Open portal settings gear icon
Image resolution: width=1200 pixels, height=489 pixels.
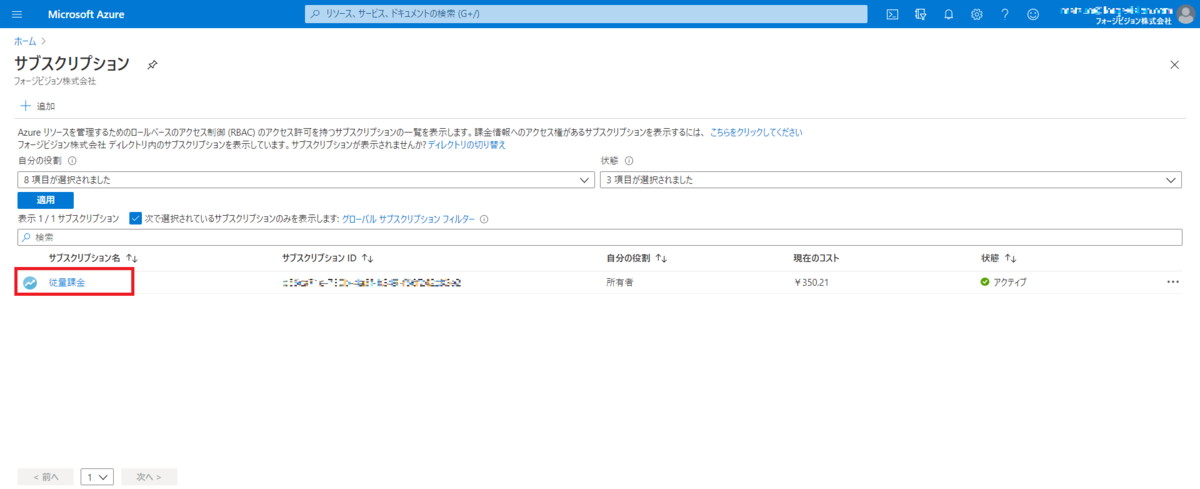[976, 14]
